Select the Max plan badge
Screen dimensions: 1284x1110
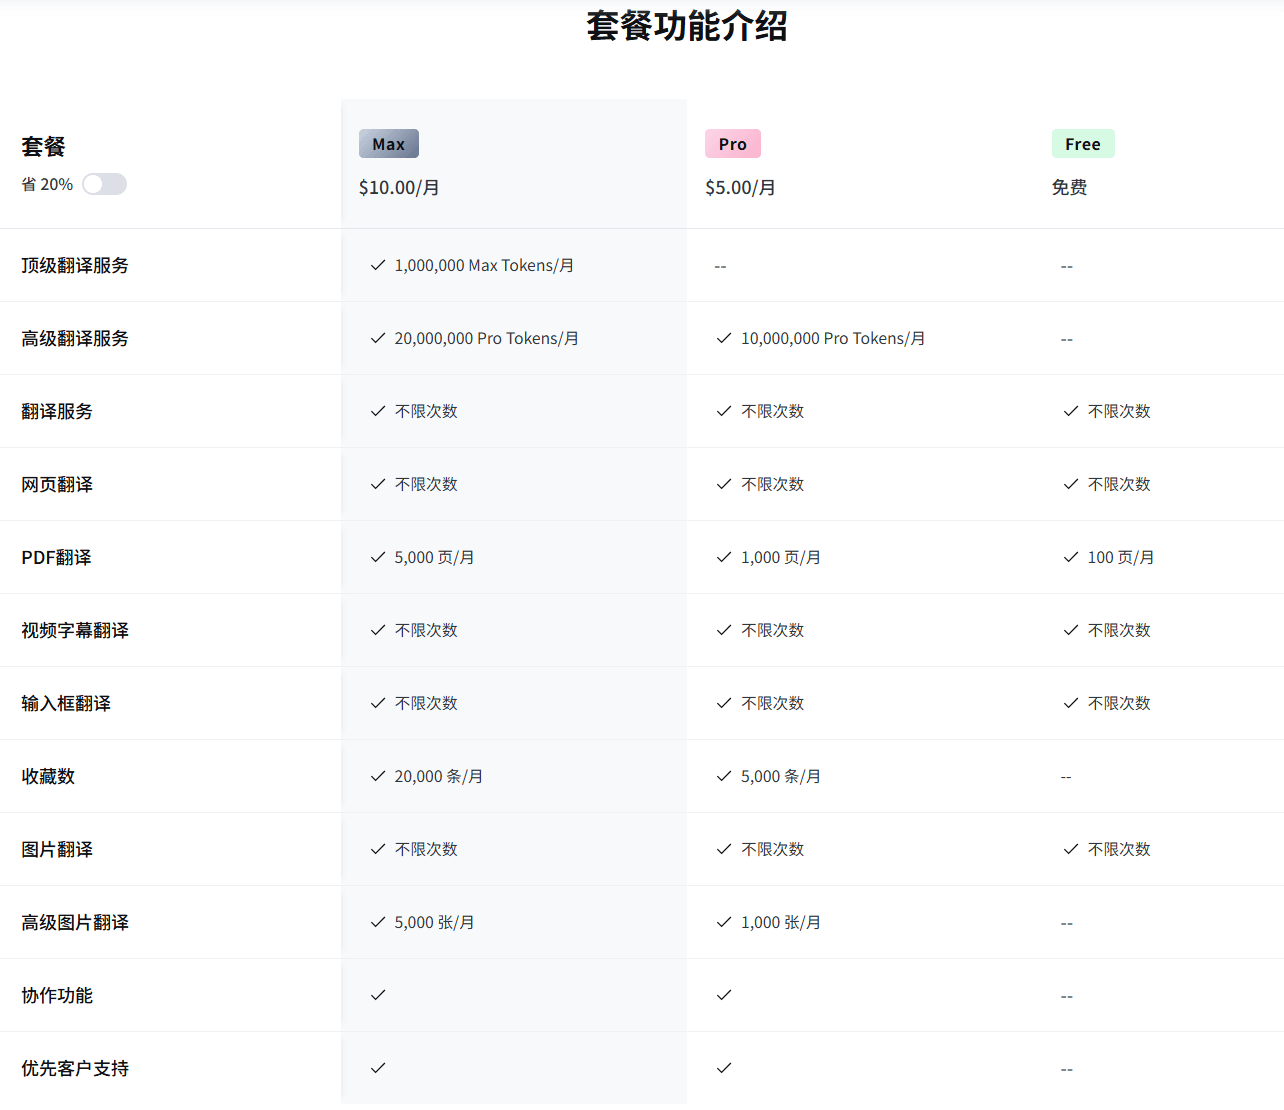(x=388, y=143)
